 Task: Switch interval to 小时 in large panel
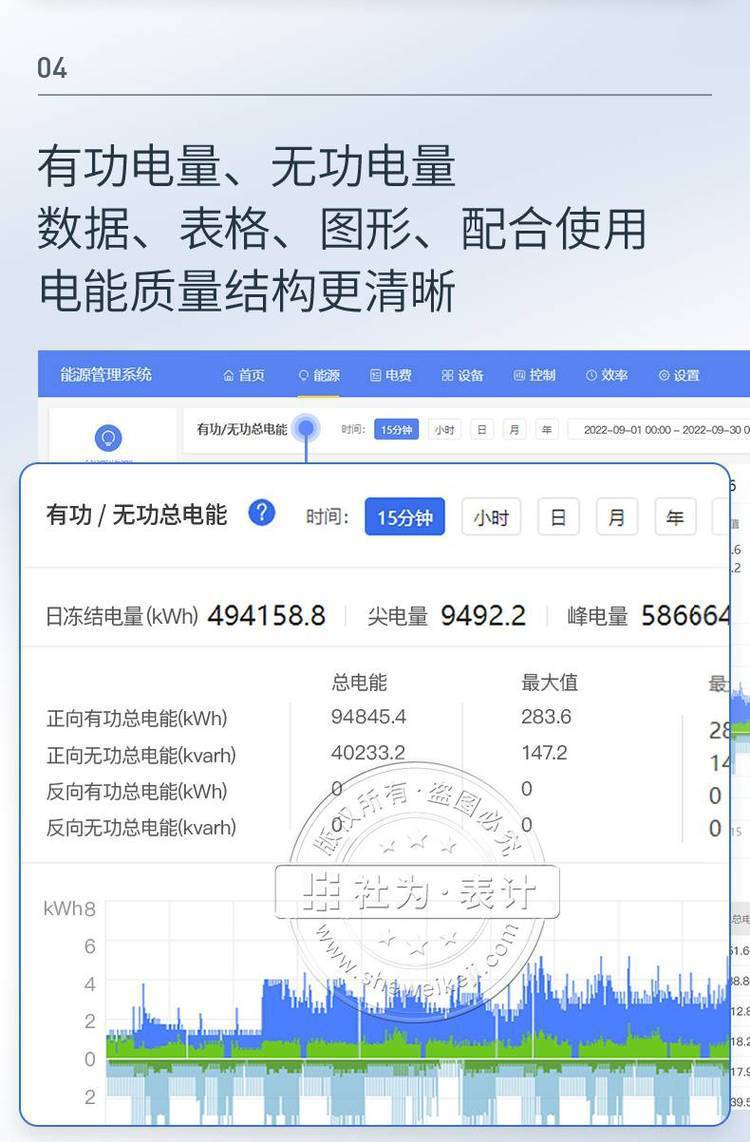click(x=491, y=517)
